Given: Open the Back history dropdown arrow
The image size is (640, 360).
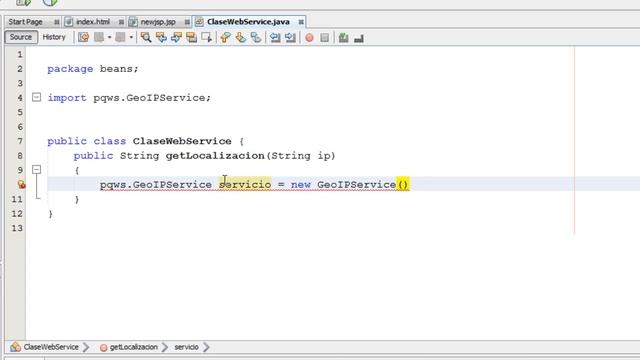Looking at the screenshot, I should coord(109,38).
